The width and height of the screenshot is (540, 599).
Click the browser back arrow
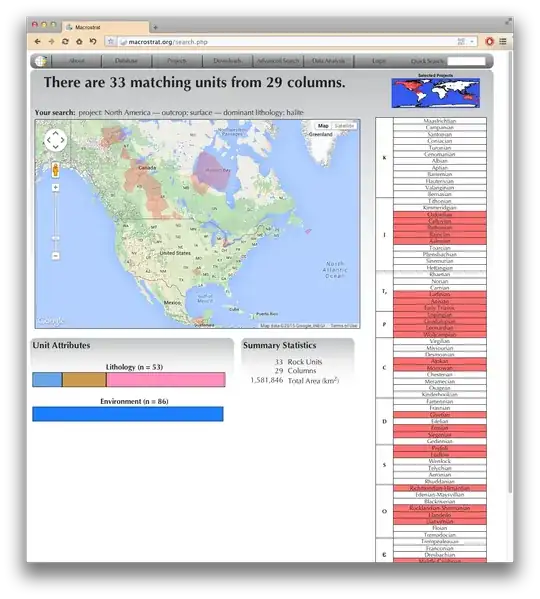click(37, 41)
